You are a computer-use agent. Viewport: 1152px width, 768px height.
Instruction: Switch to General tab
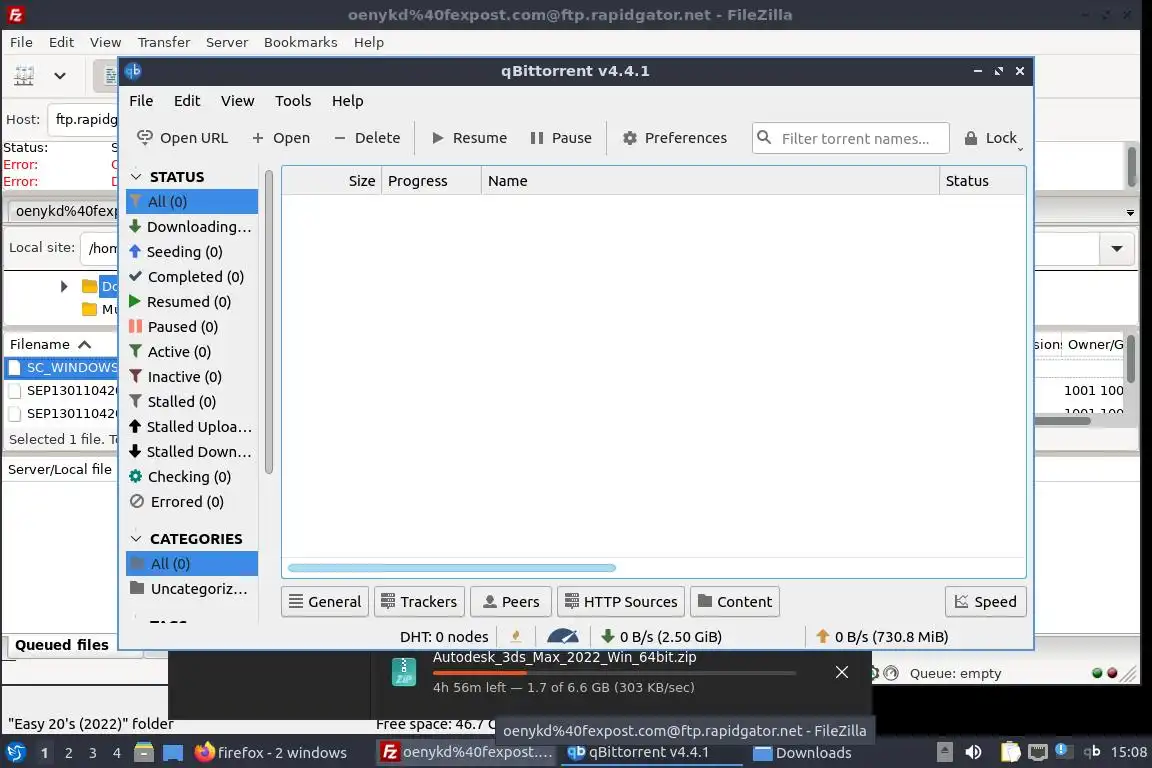[325, 602]
